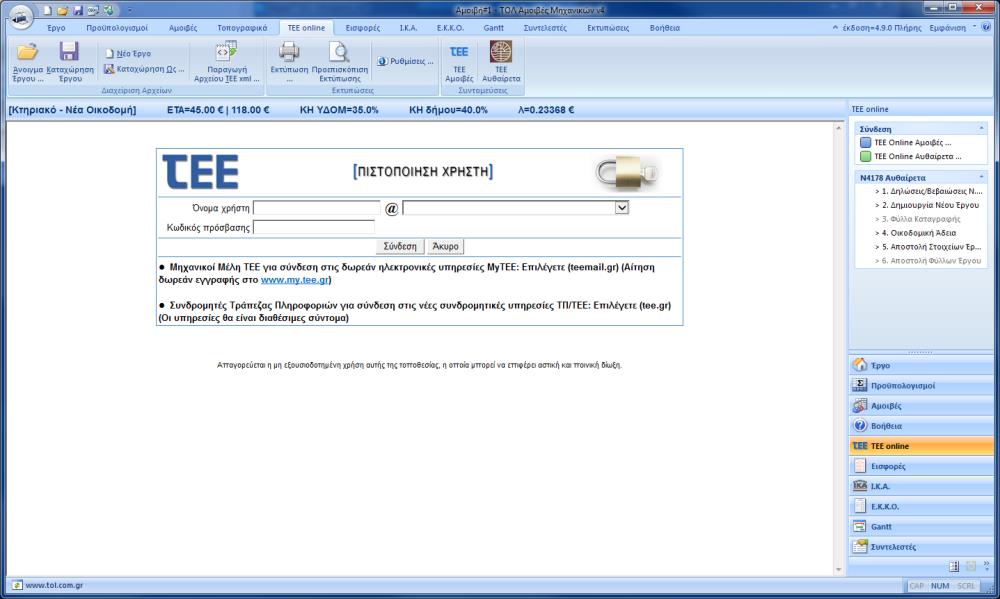Open TEE Online Αυθαίρετα connection
This screenshot has width=1000, height=599.
911,156
